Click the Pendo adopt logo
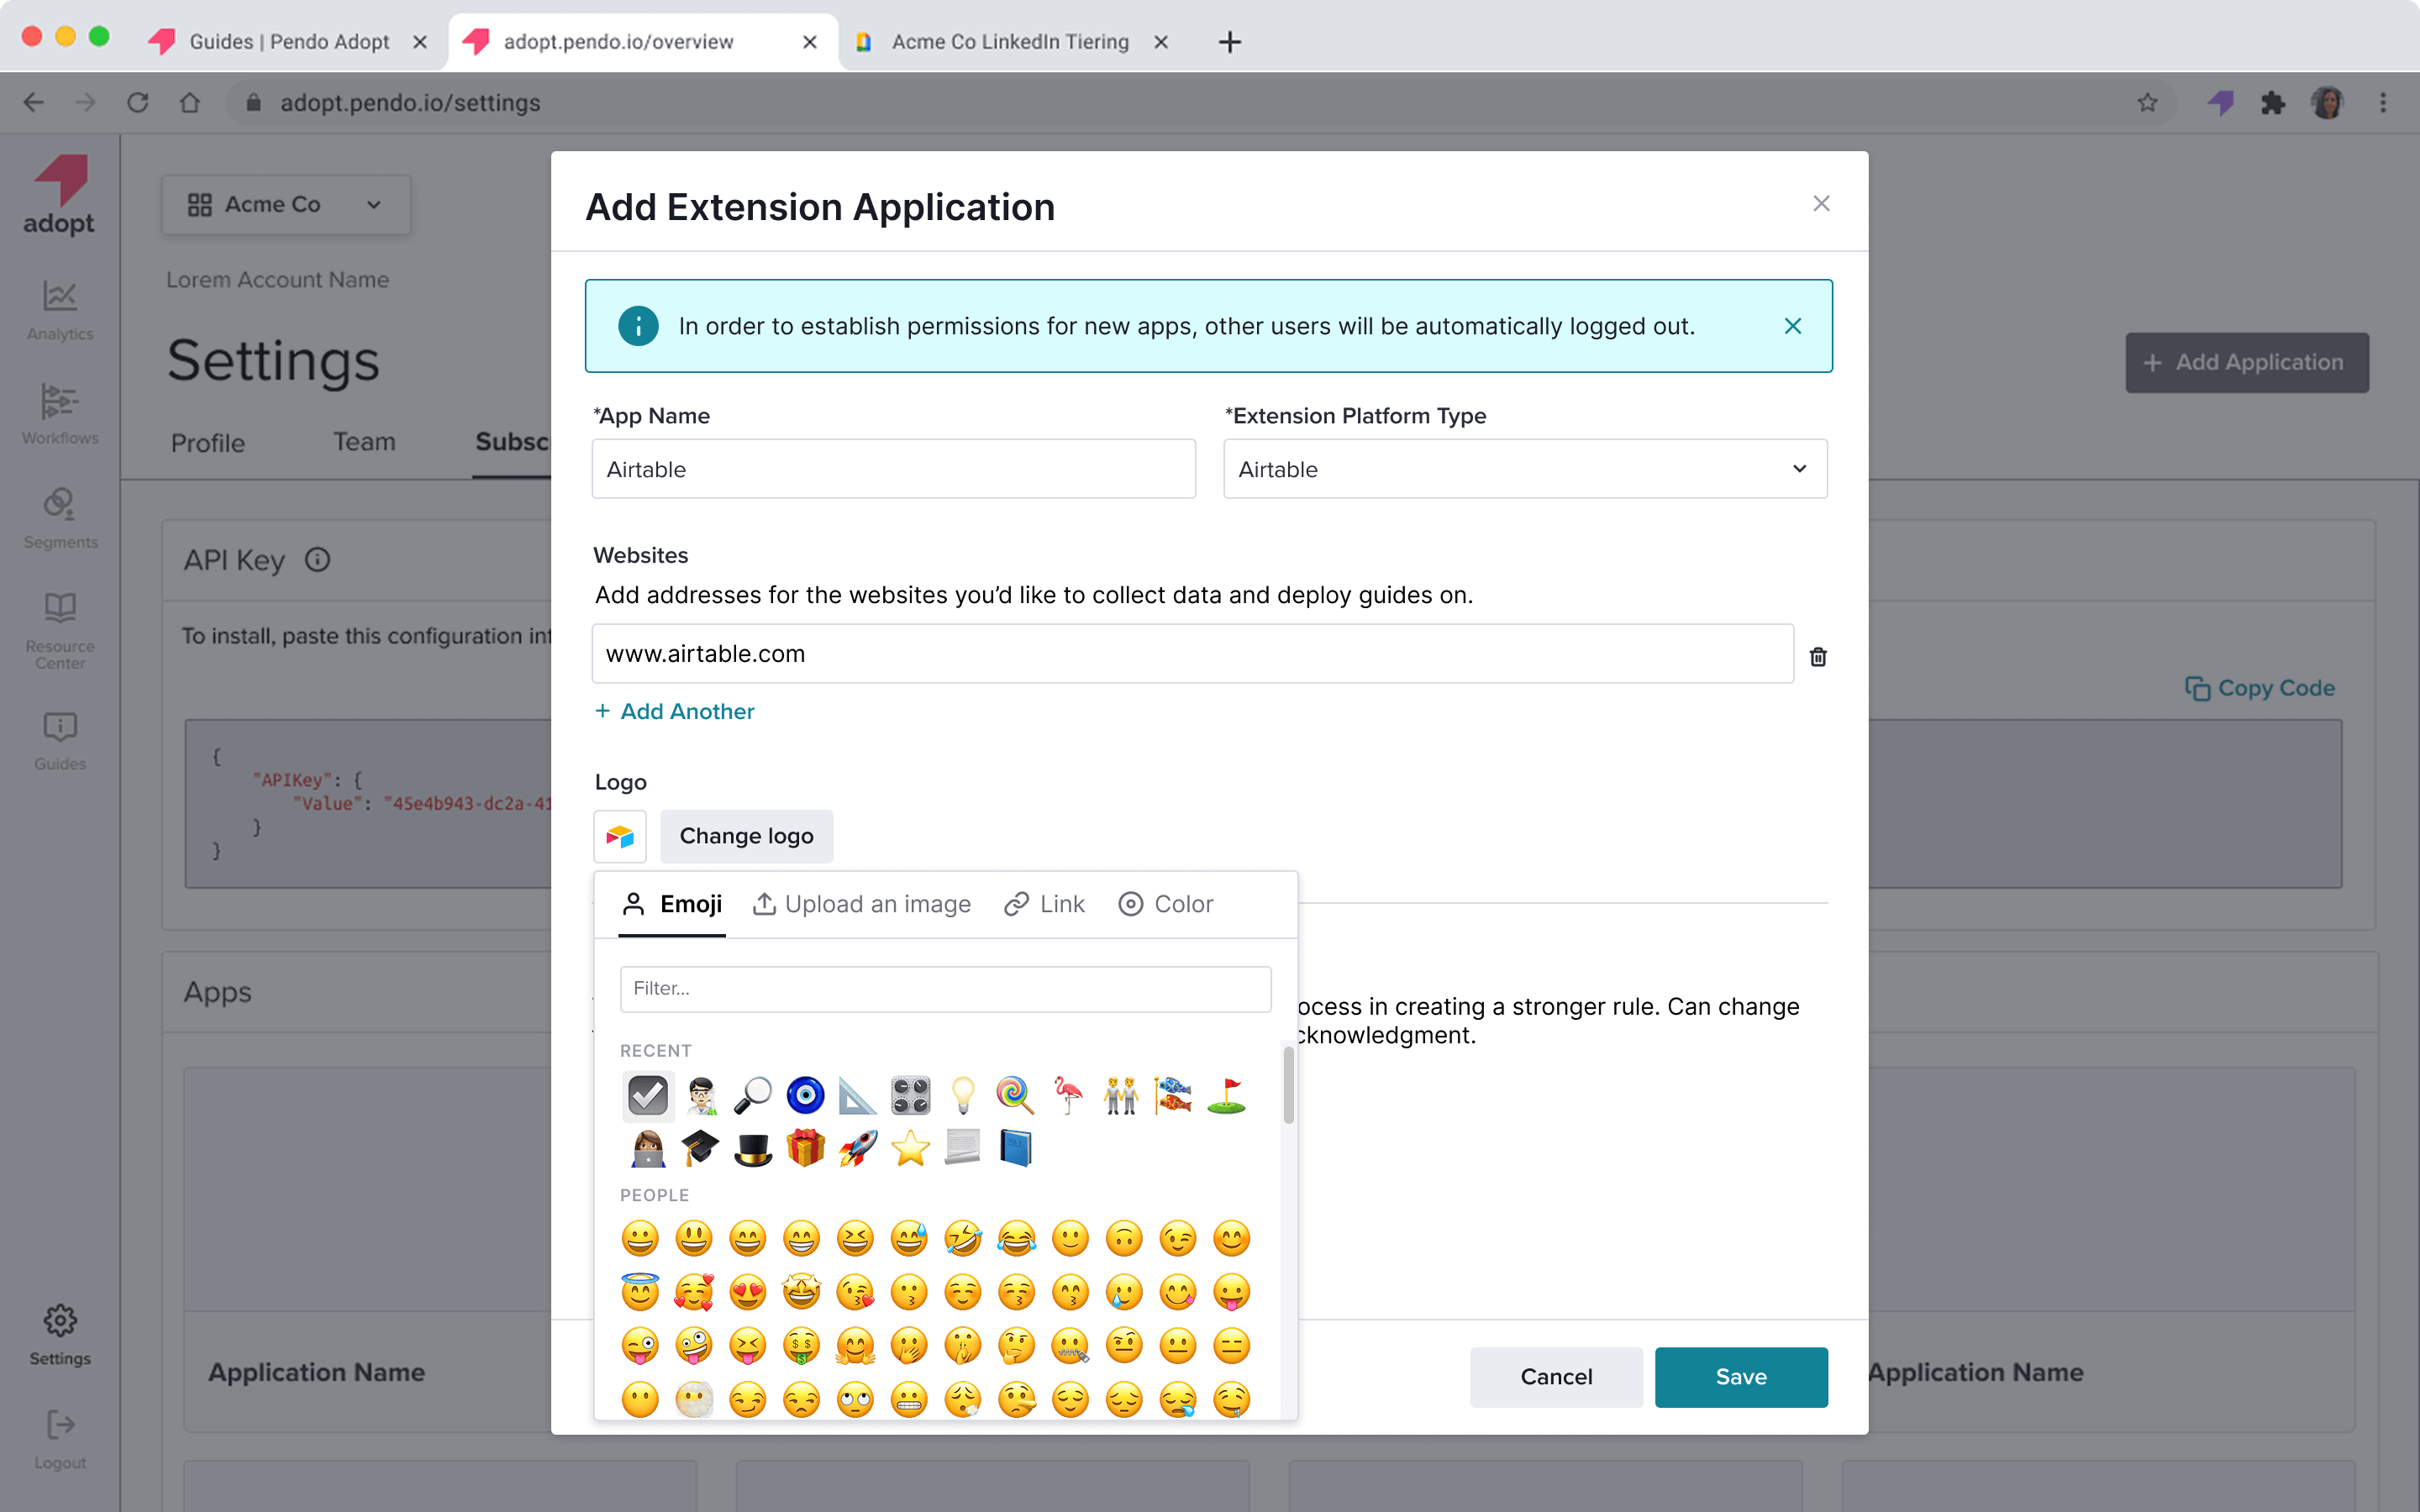2420x1512 pixels. 59,195
